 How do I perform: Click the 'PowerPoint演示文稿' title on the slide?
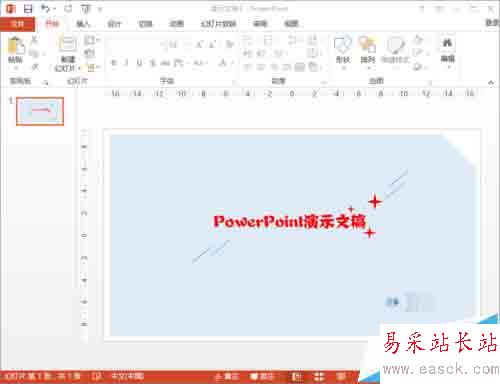290,221
